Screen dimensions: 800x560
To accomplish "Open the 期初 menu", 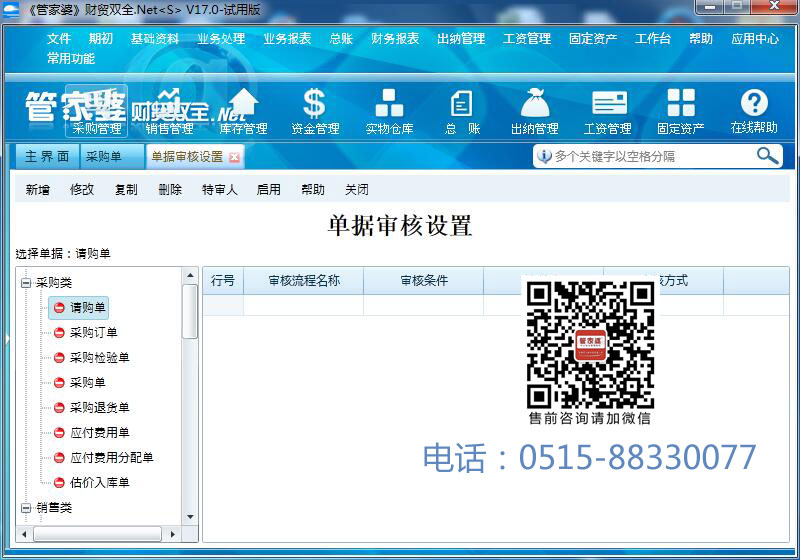I will 101,39.
